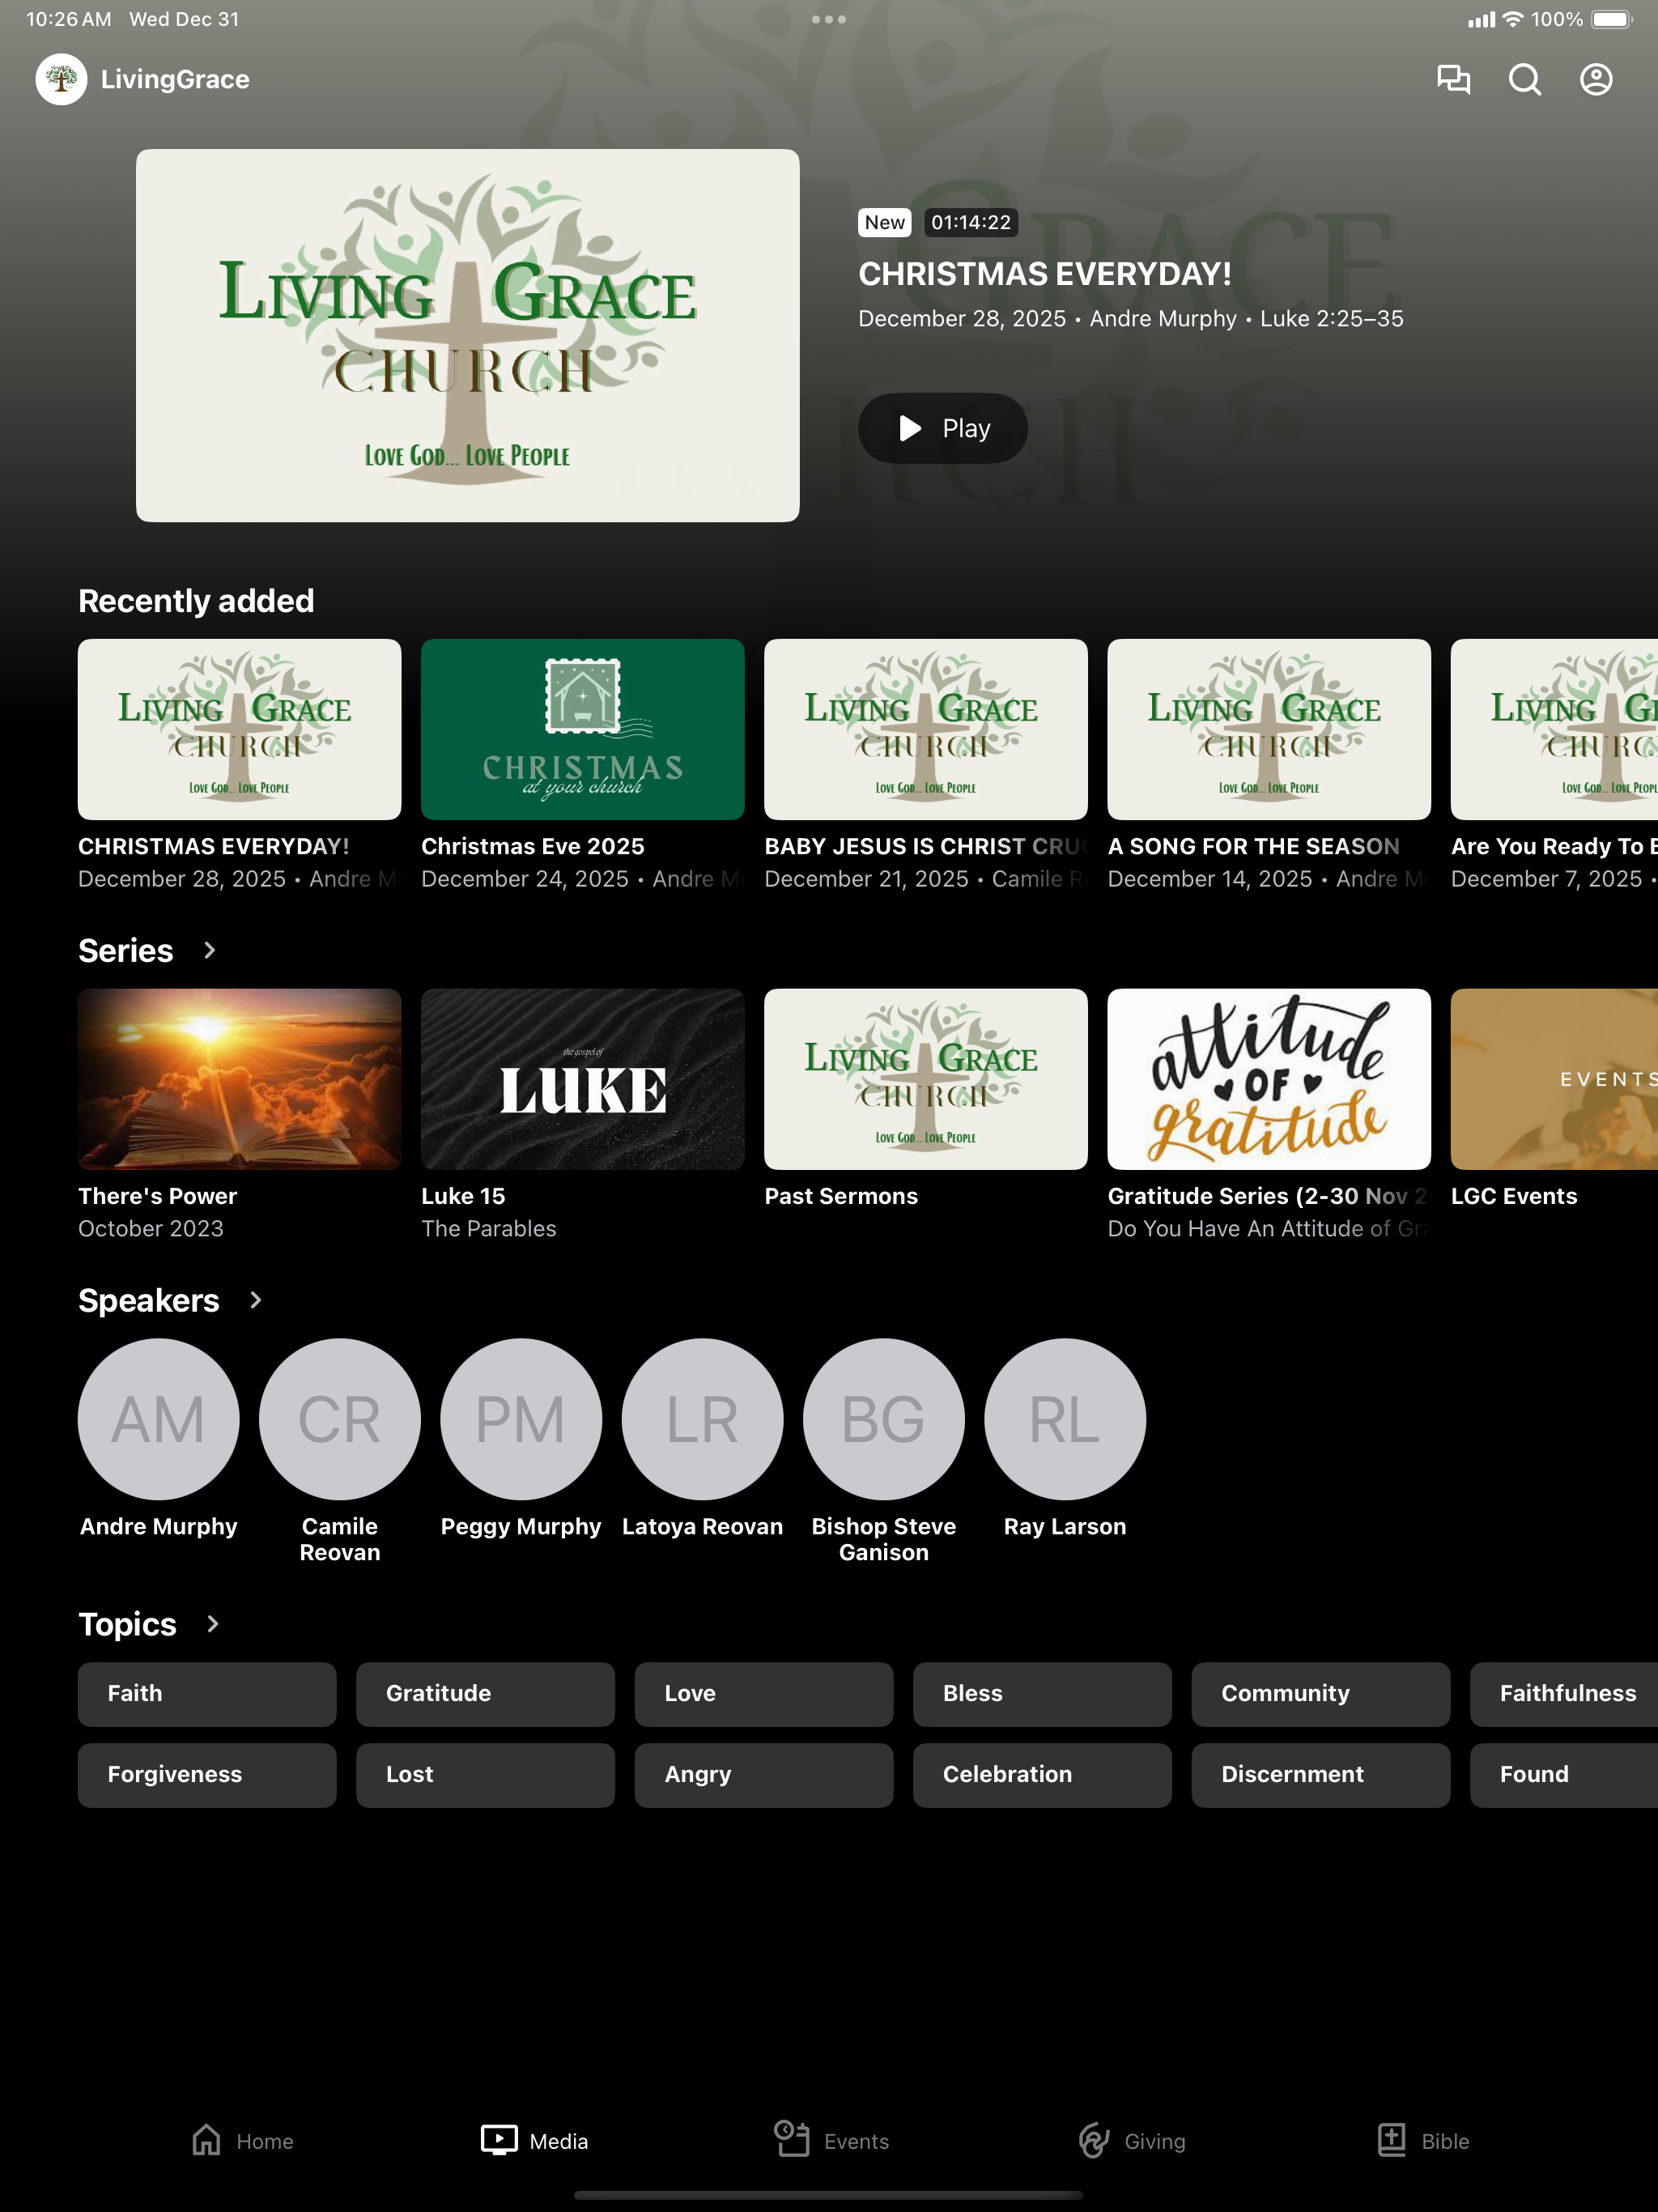Screen dimensions: 1658x2212
Task: Open the Past Sermons series
Action: (925, 1100)
